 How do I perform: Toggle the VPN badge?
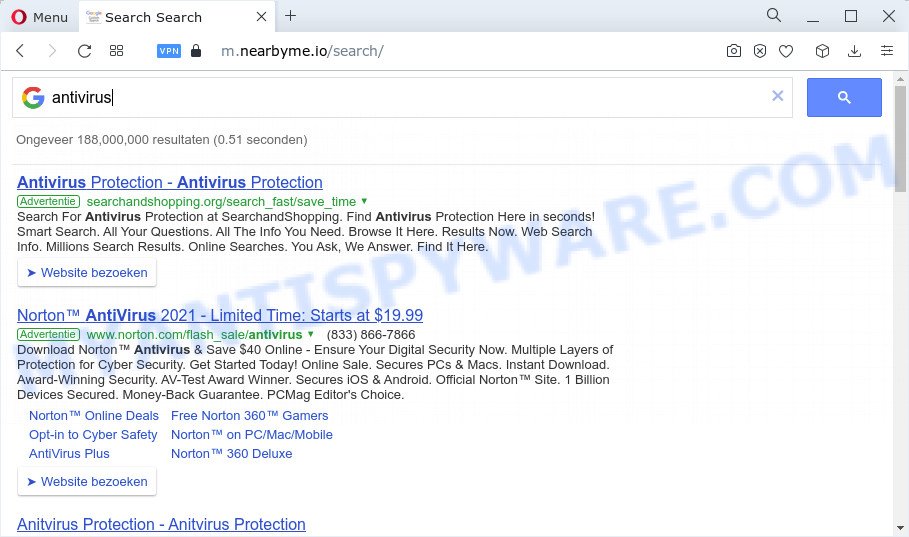pyautogui.click(x=169, y=51)
